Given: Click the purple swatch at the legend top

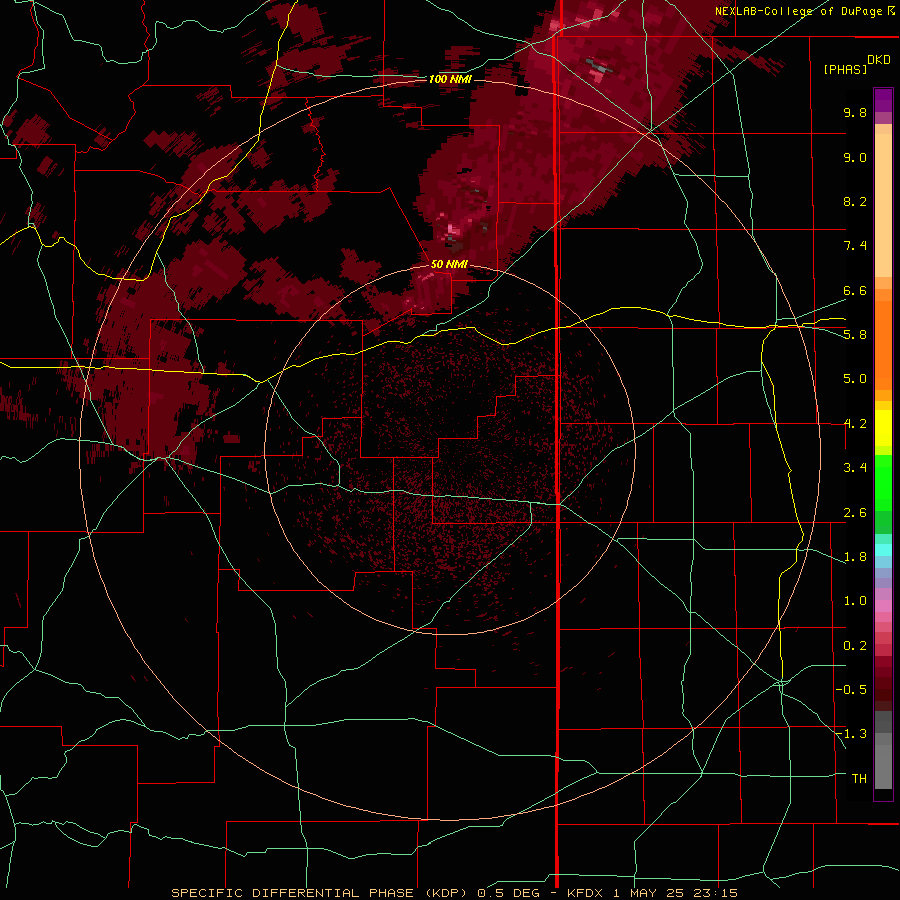Looking at the screenshot, I should point(883,100).
